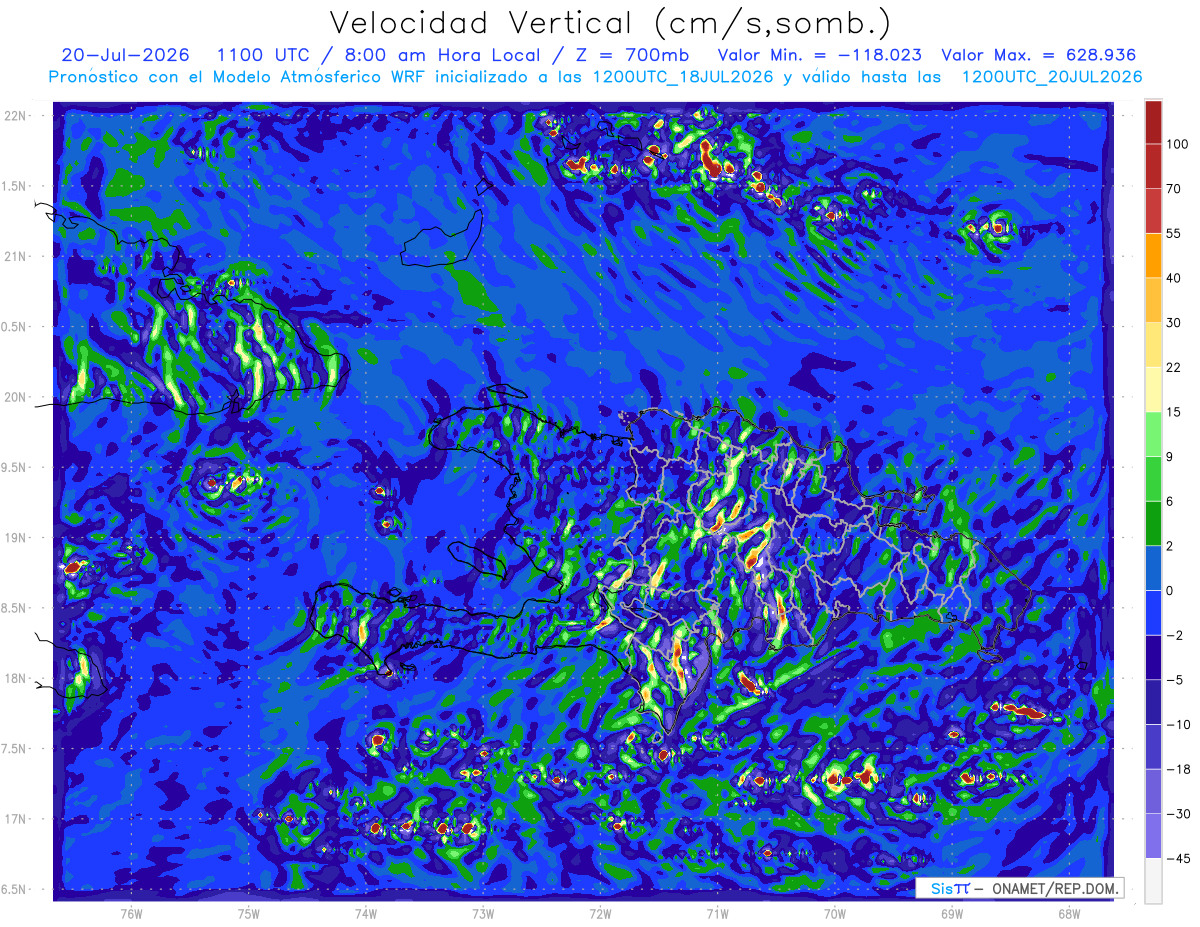1200x927 pixels.
Task: Select 'Valor Max. = 628.936' text
Action: tap(1038, 55)
